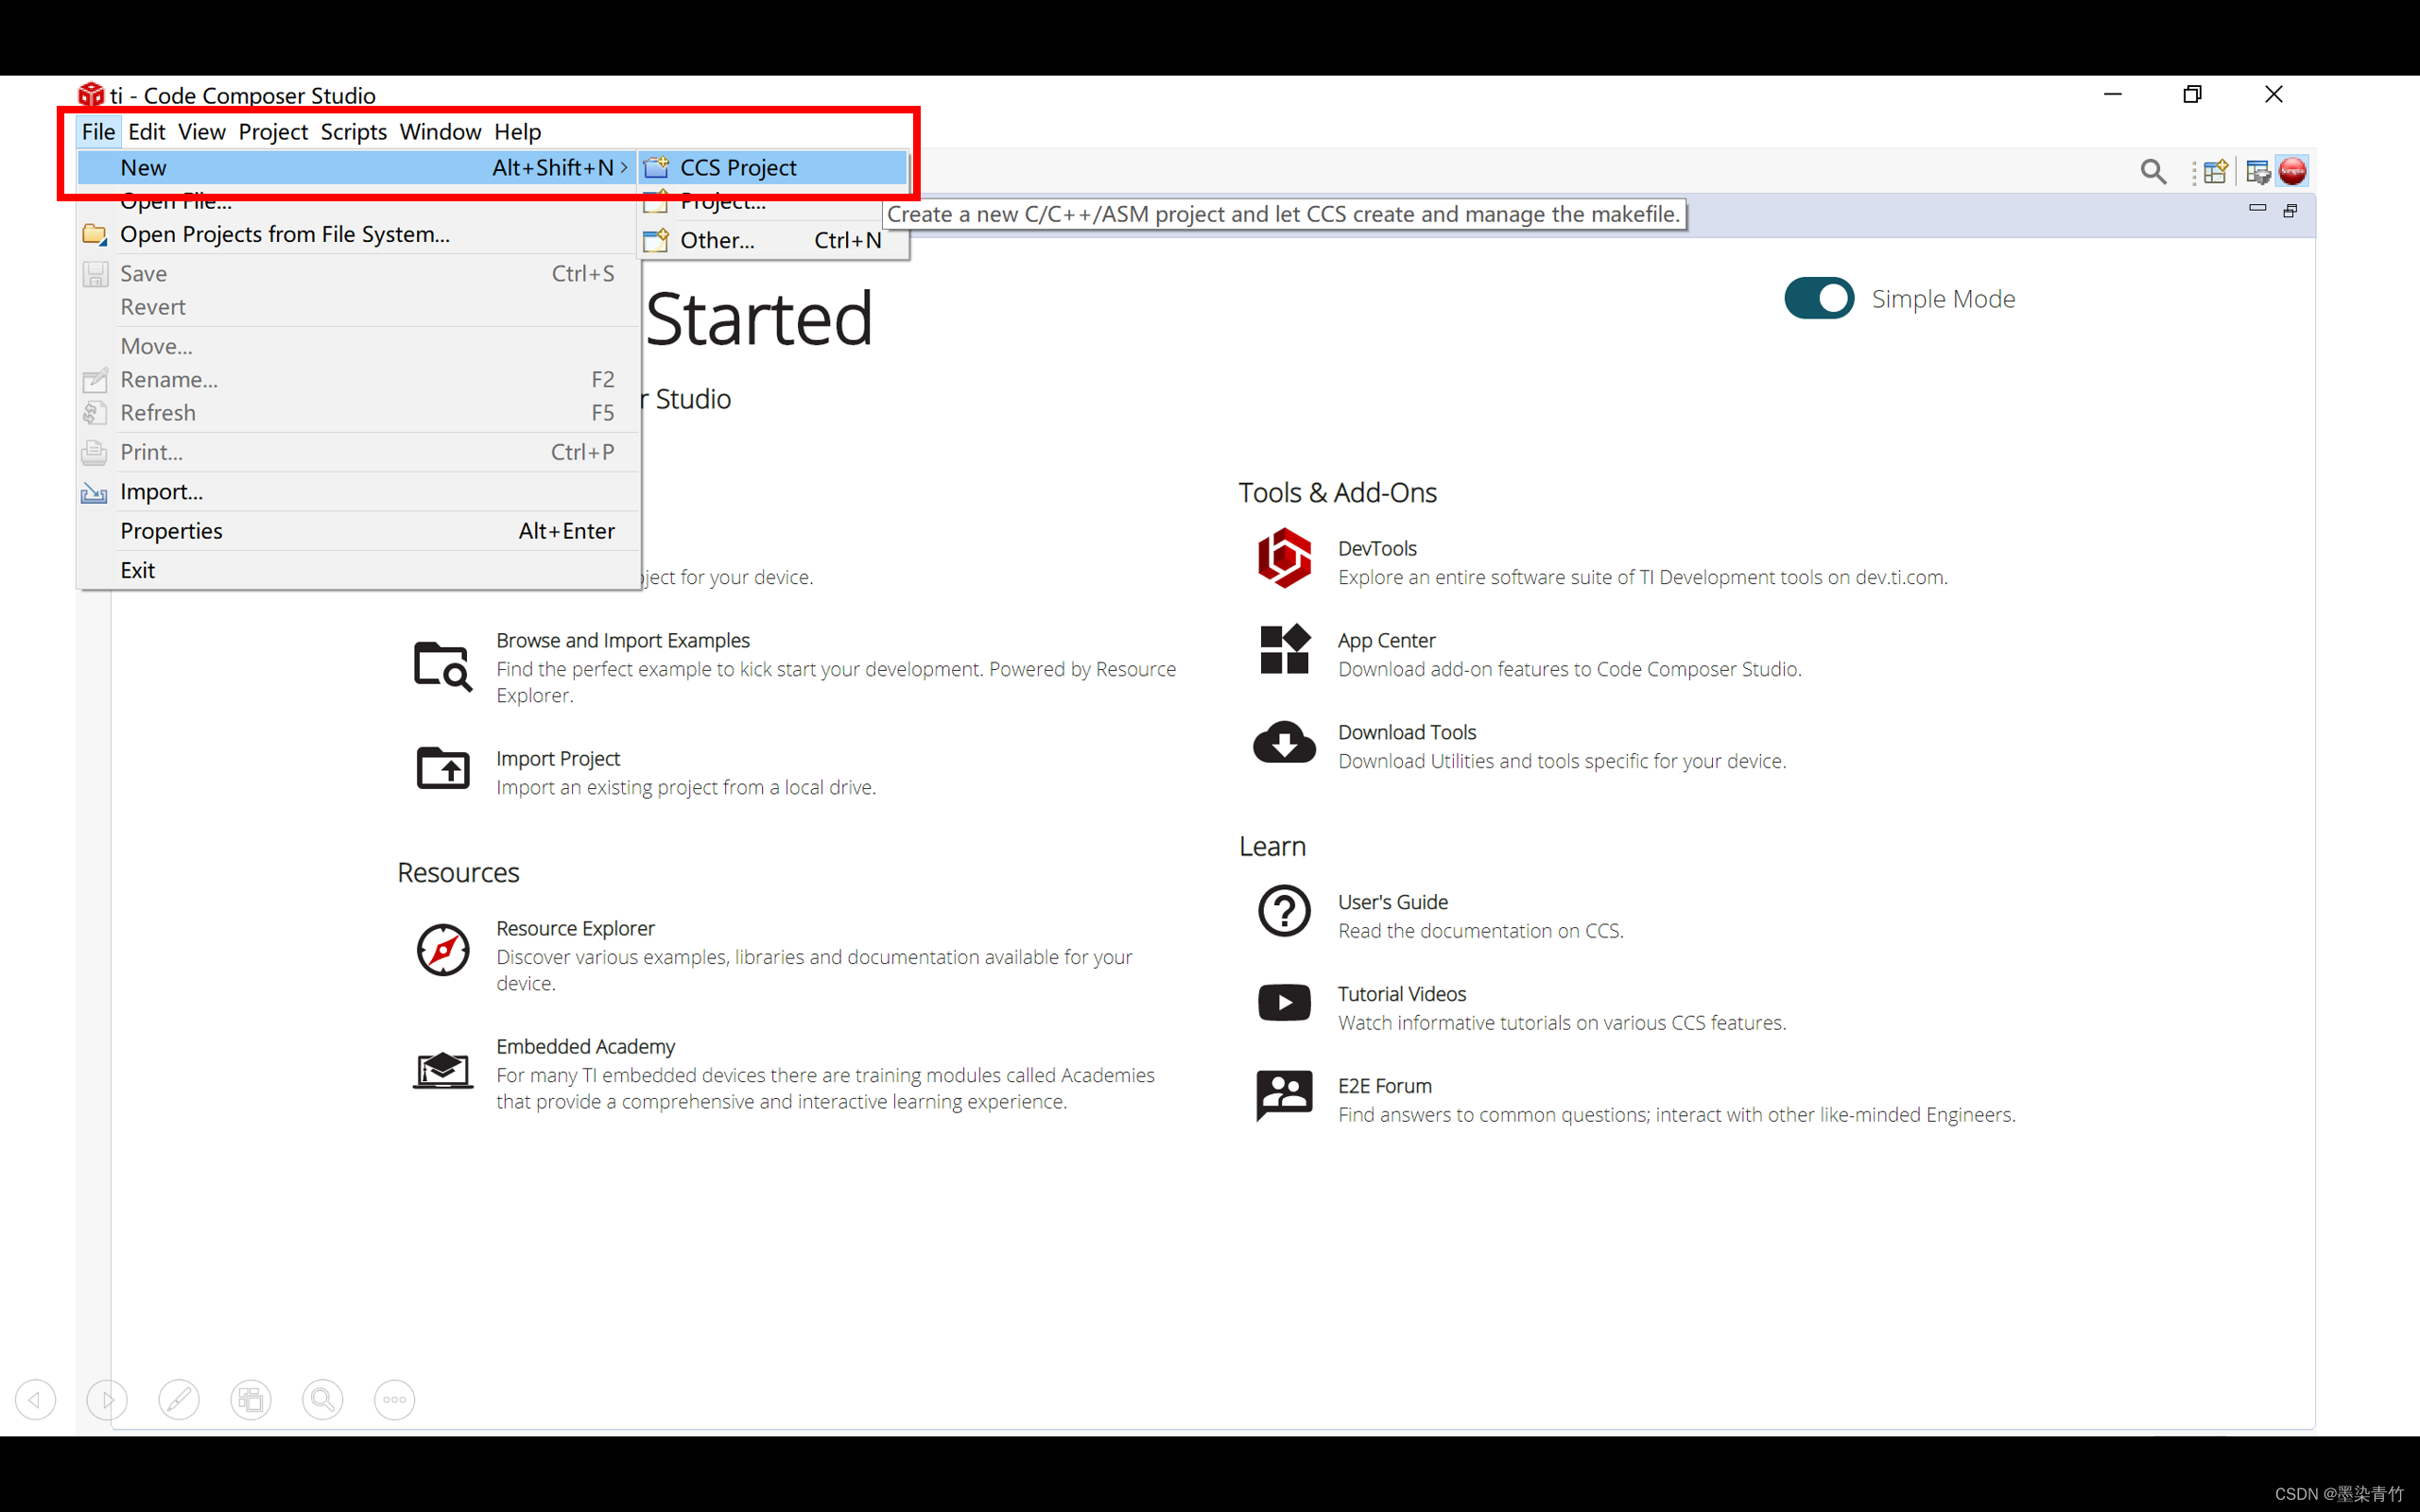Click the Download Tools cloud icon

(x=1284, y=743)
